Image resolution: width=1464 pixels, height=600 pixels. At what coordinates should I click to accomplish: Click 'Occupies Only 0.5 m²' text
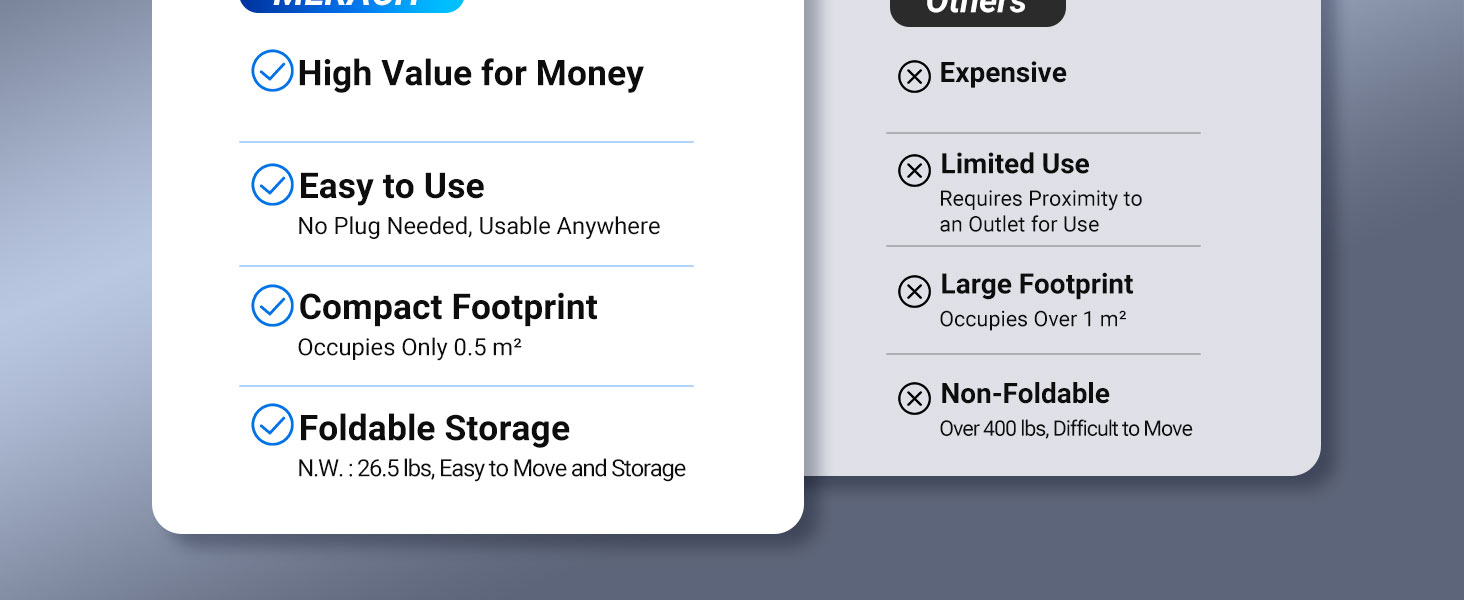click(410, 348)
